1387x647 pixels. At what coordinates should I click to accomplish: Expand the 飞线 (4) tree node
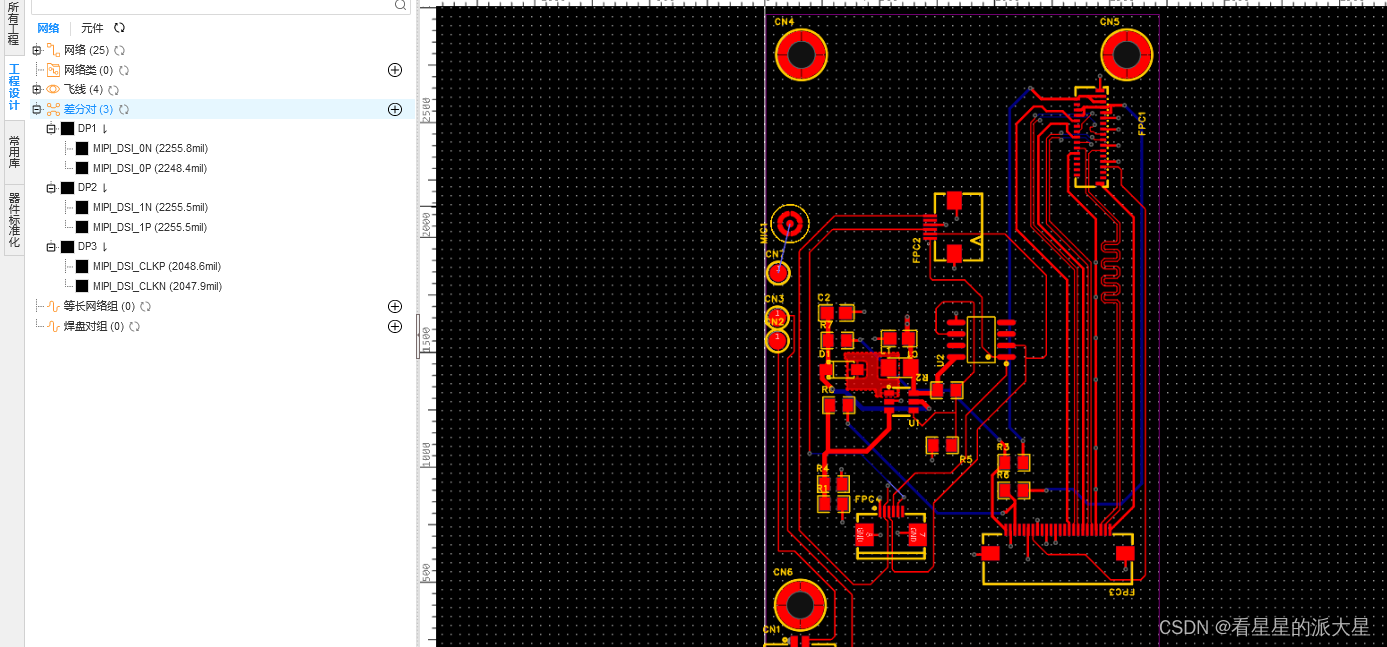click(x=37, y=89)
